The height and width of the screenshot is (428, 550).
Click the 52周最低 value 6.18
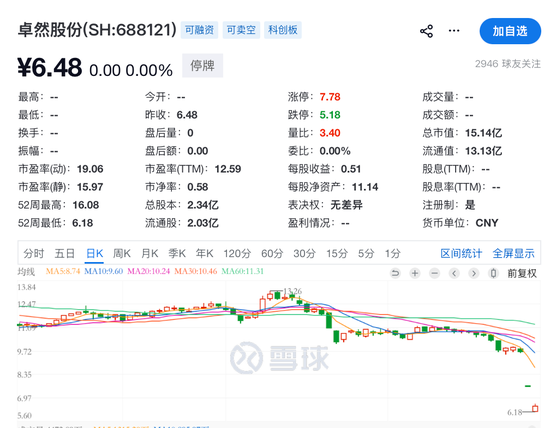[x=82, y=223]
